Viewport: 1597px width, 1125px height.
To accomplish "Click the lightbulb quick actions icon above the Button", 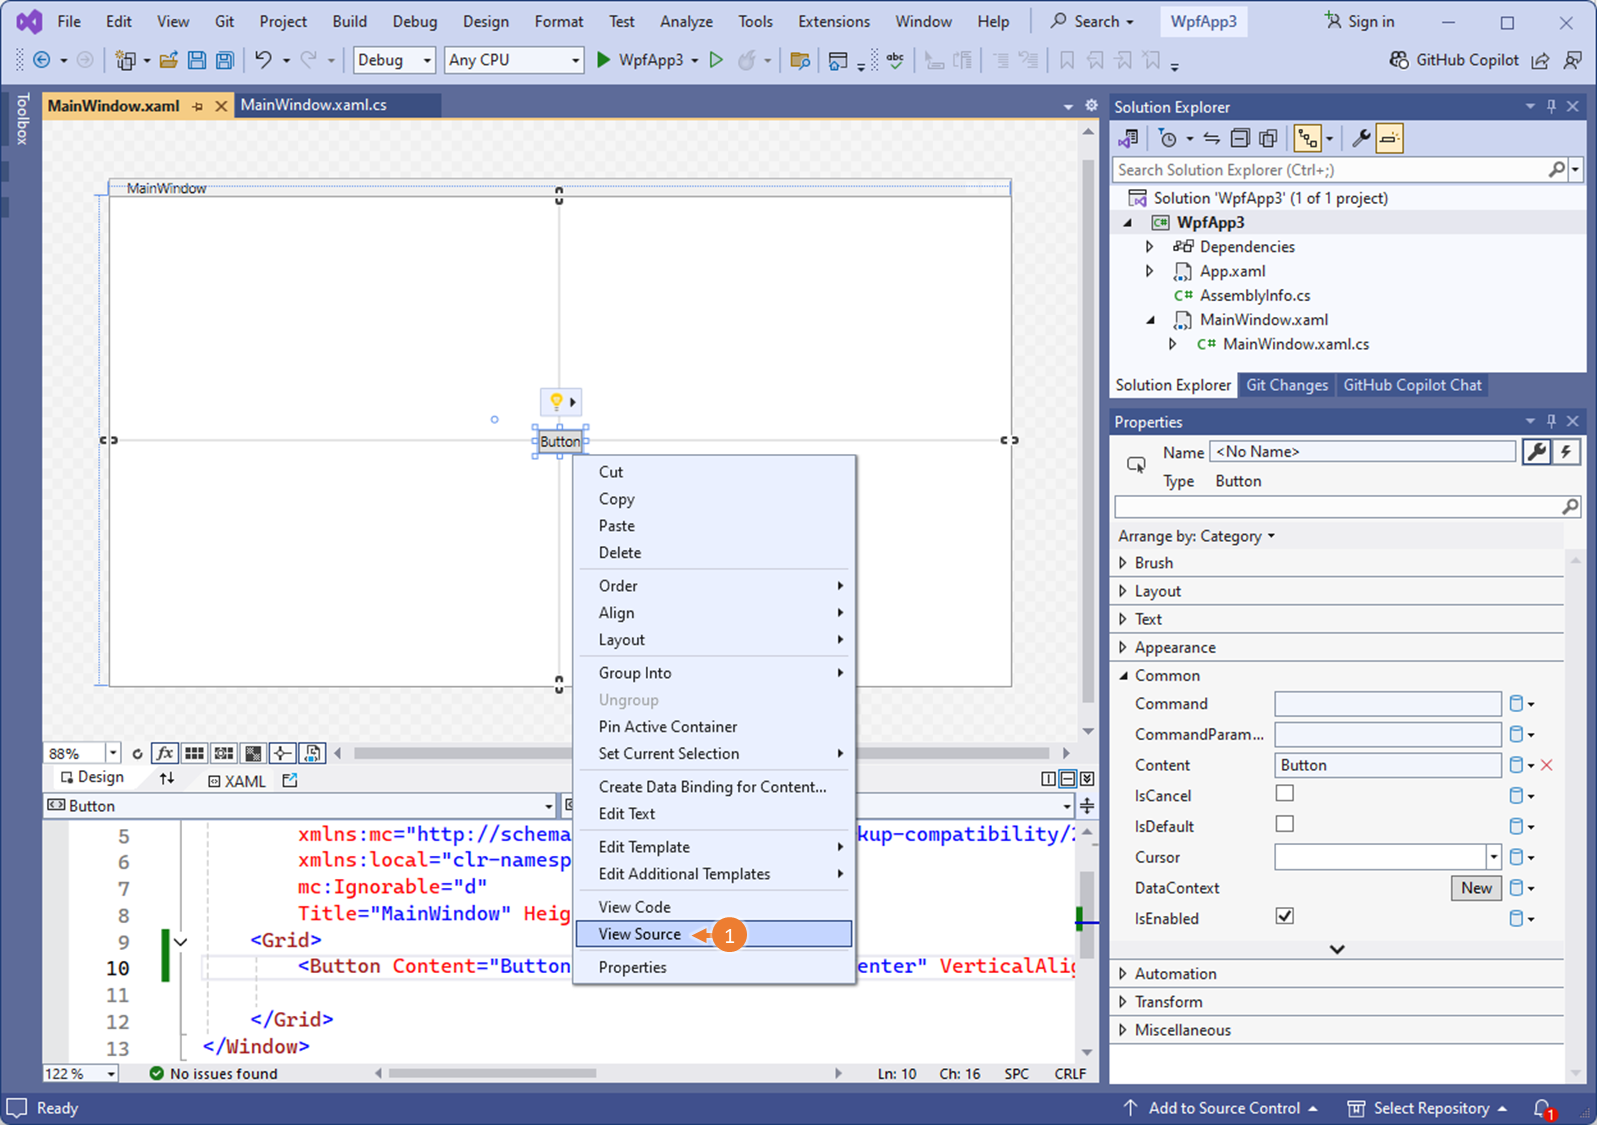I will point(556,402).
